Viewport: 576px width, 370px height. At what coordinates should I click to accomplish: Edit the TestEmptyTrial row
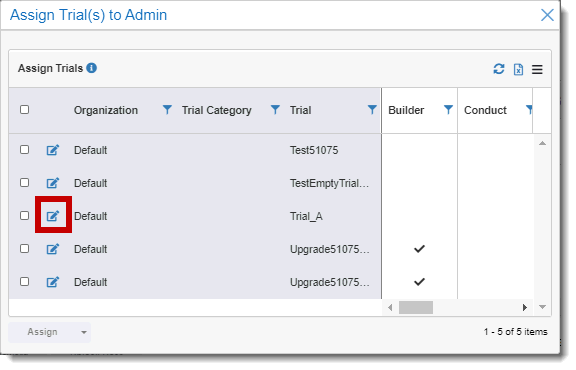coord(53,183)
